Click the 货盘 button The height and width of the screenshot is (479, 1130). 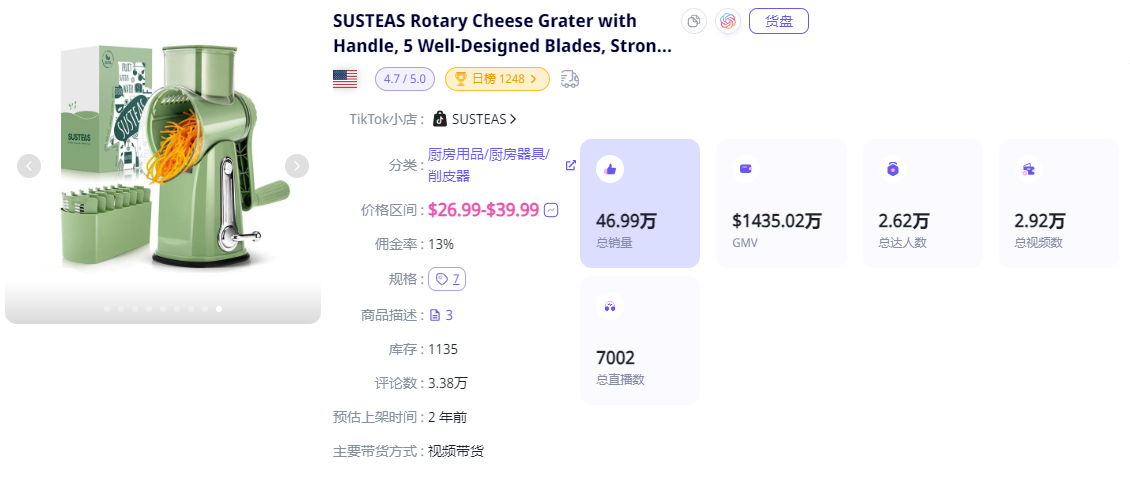pyautogui.click(x=778, y=21)
